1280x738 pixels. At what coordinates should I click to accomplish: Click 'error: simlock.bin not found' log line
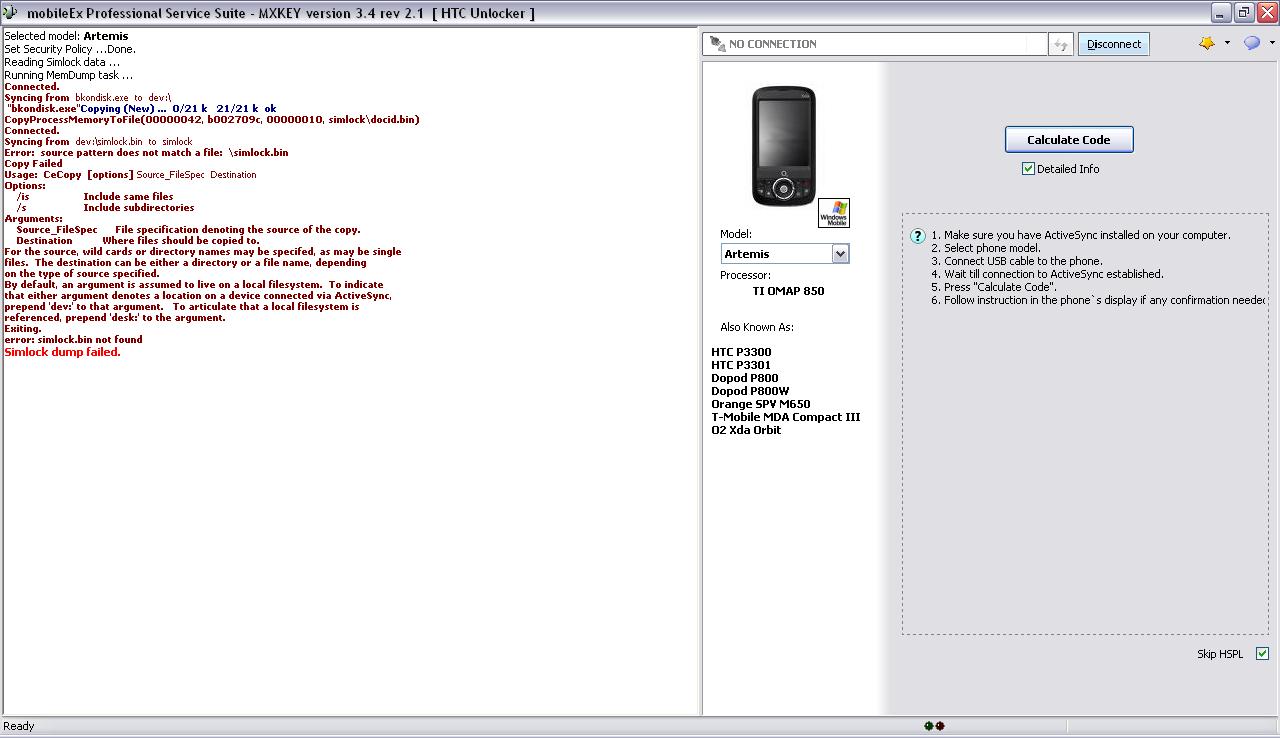(x=73, y=340)
